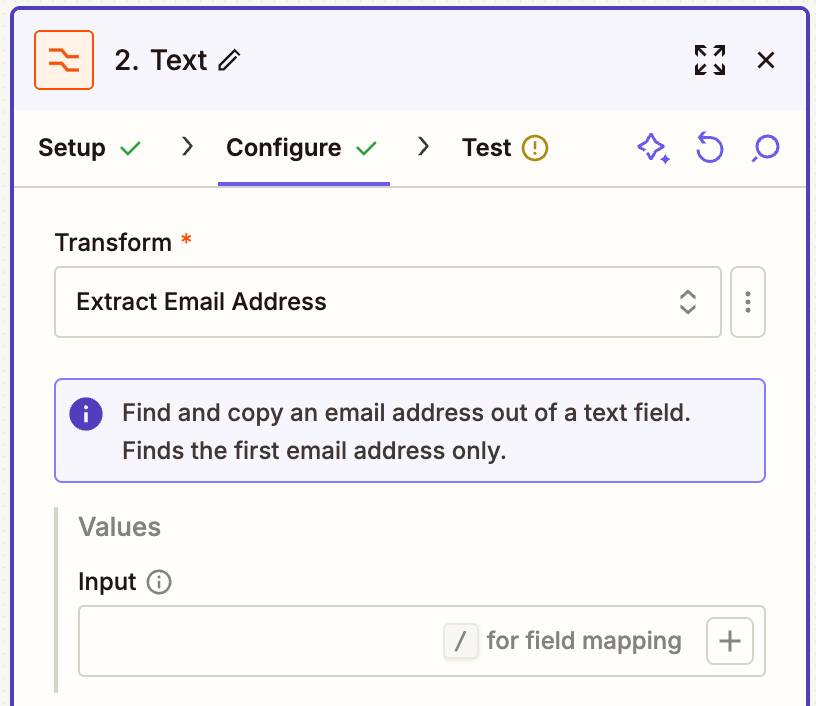
Task: Click the circular refresh arrow icon
Action: click(x=710, y=148)
